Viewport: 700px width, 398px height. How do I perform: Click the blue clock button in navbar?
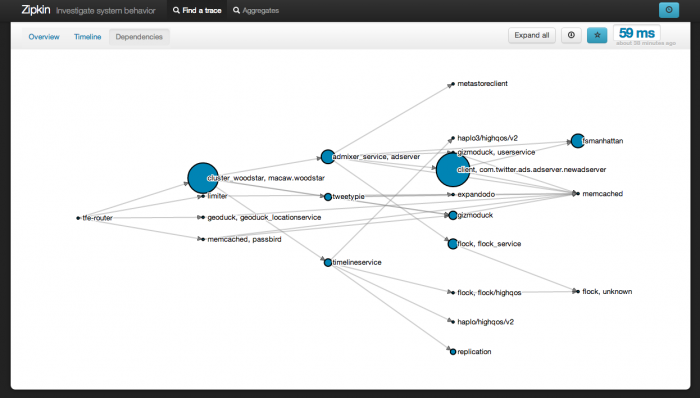point(669,10)
